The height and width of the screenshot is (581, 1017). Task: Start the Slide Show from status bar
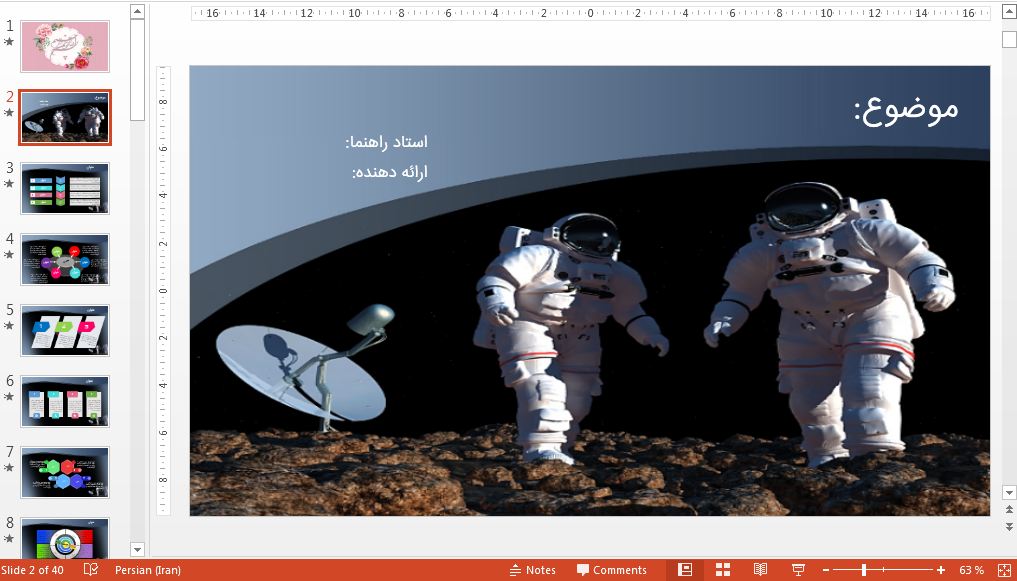click(798, 570)
